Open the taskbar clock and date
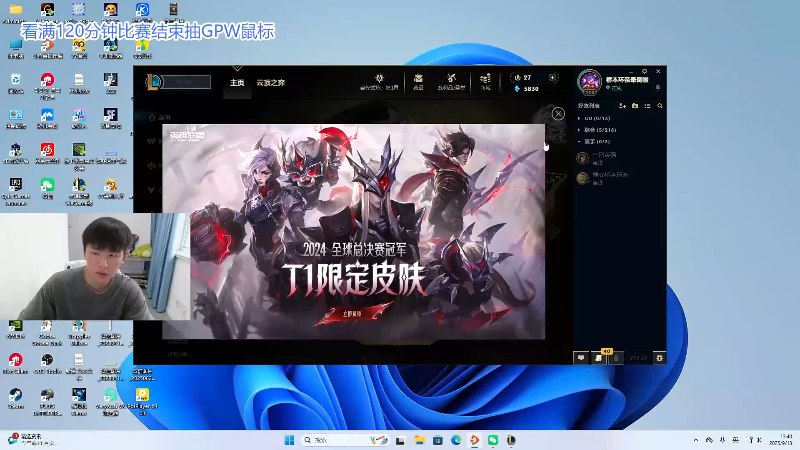 coord(781,440)
